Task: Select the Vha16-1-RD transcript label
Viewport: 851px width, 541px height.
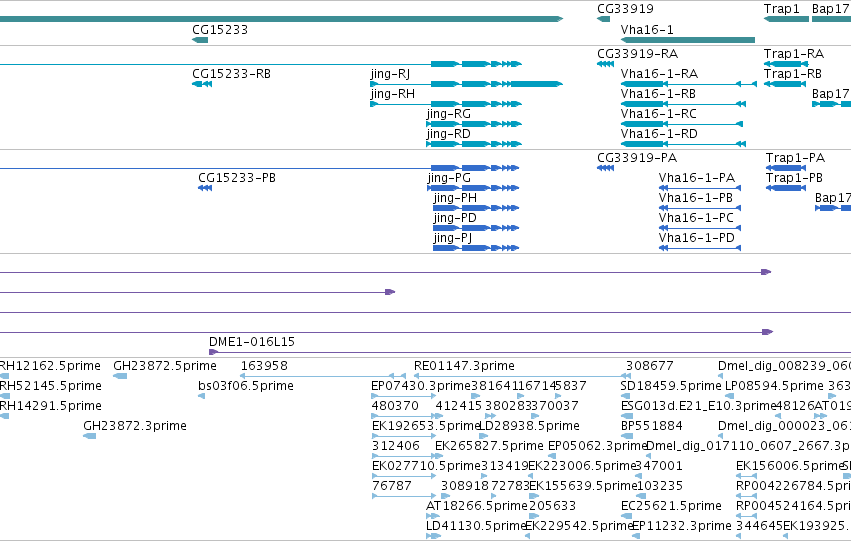Action: (659, 134)
